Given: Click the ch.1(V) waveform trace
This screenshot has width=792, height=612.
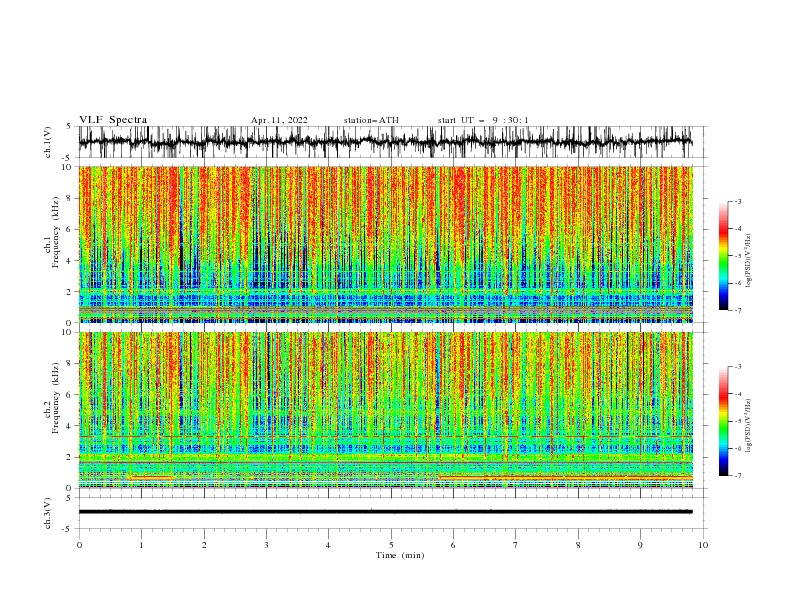Looking at the screenshot, I should pos(385,142).
